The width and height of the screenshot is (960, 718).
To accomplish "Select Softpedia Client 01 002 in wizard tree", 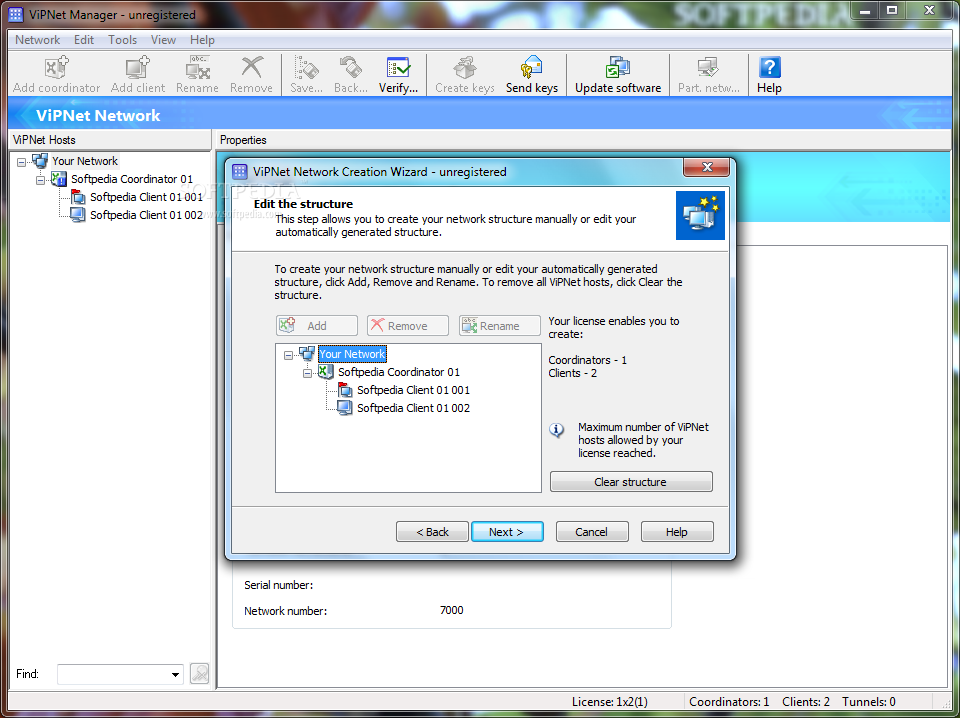I will (x=413, y=408).
